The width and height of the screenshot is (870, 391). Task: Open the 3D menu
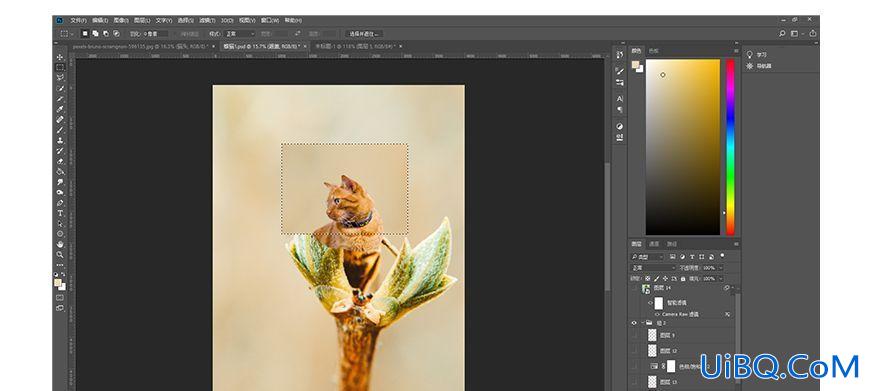227,21
